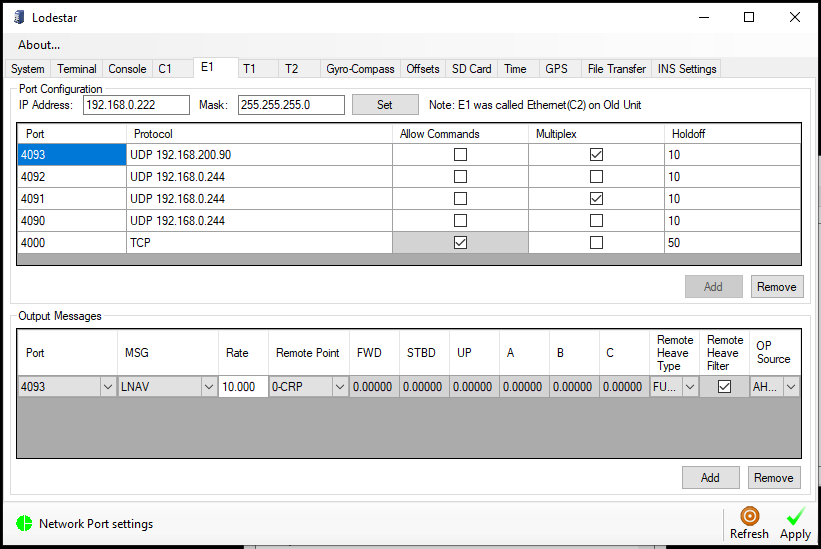Click the Lodestar app icon in title bar
This screenshot has height=549, width=821.
16,17
